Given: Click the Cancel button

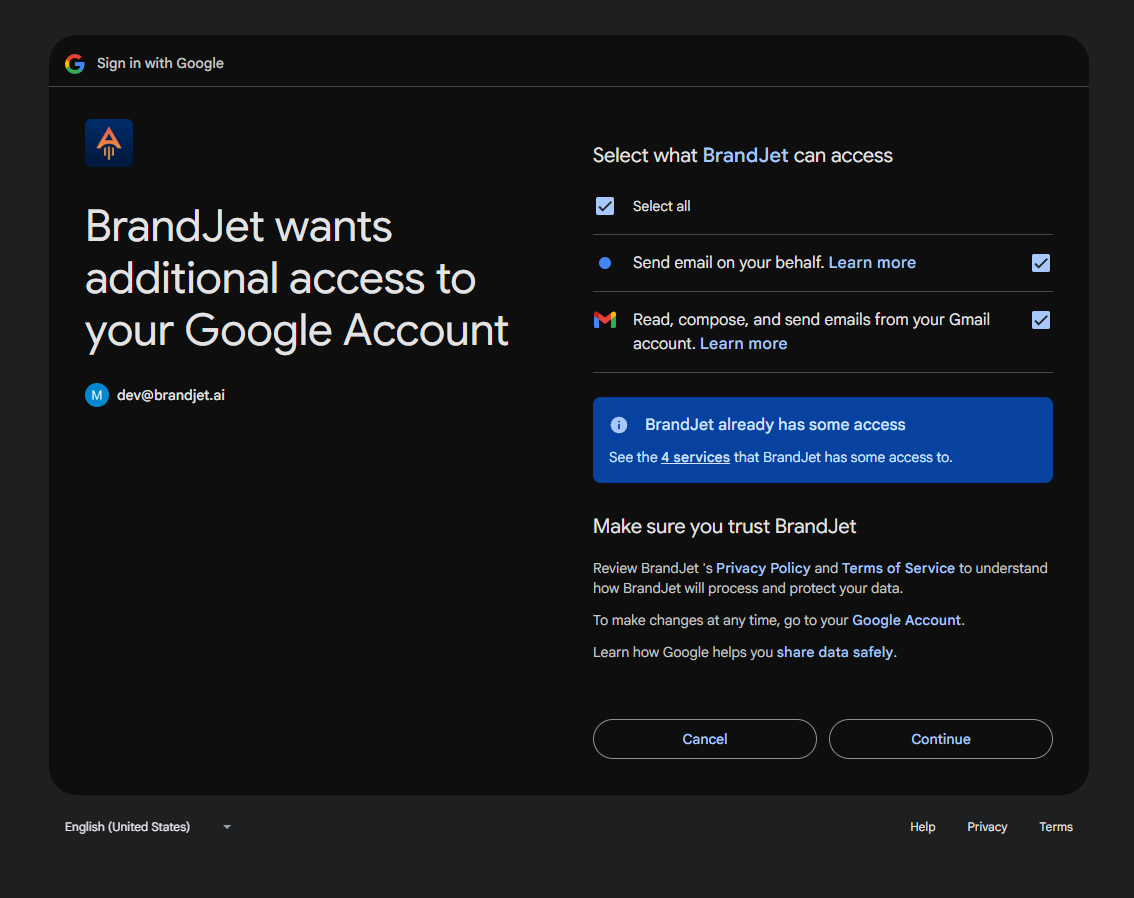Looking at the screenshot, I should click(x=704, y=739).
